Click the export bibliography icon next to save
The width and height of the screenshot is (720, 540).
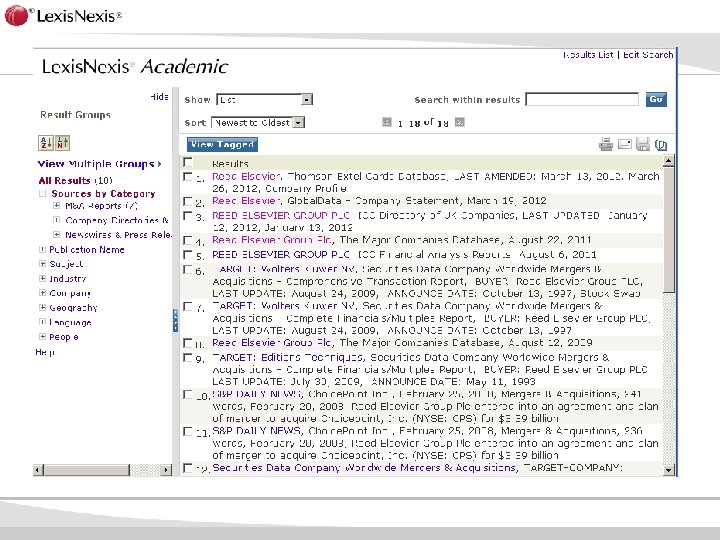[x=661, y=145]
